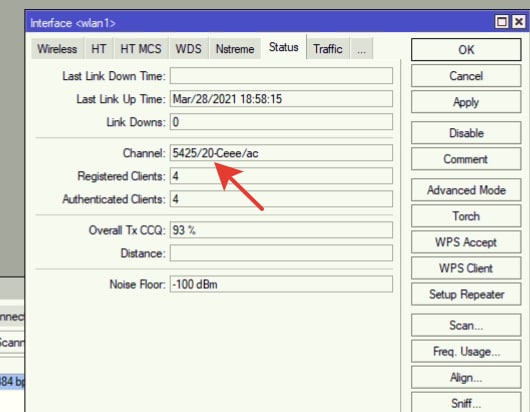Go to the WDS tab
The height and width of the screenshot is (412, 530).
pos(188,49)
